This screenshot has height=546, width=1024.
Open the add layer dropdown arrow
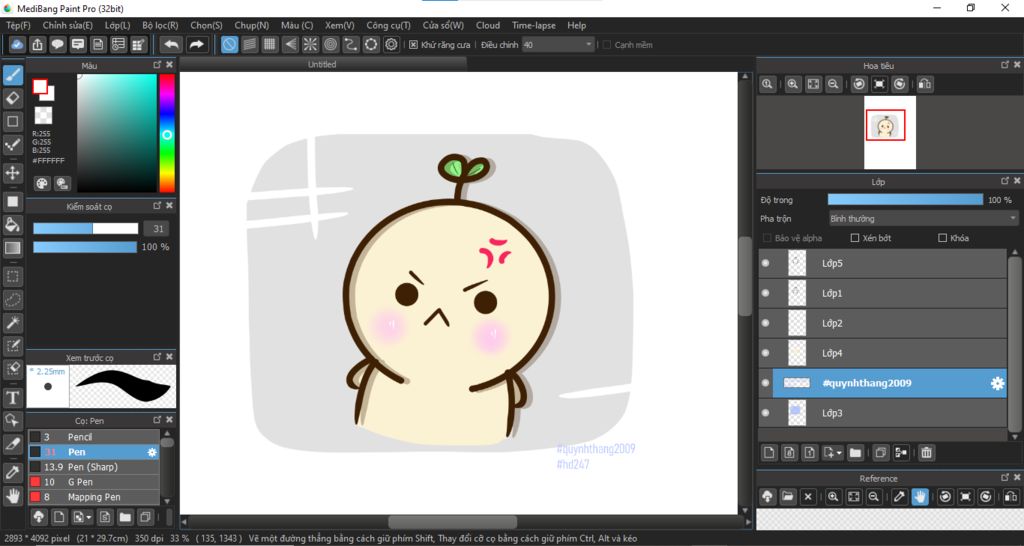(839, 453)
